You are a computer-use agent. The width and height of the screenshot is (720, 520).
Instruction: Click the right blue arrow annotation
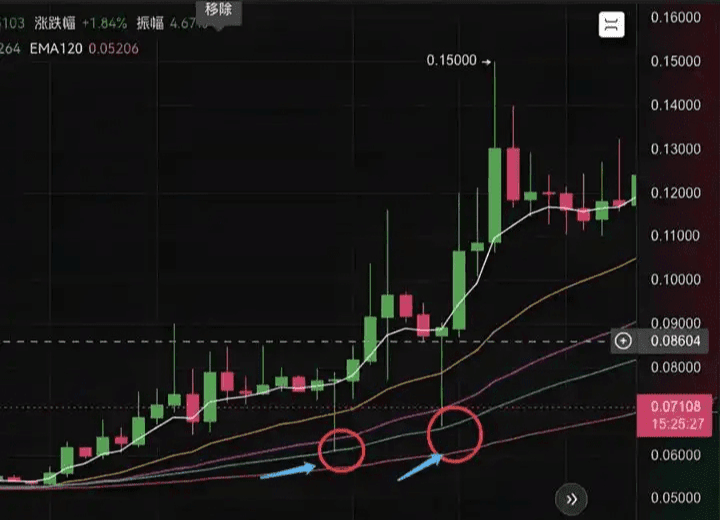click(420, 467)
